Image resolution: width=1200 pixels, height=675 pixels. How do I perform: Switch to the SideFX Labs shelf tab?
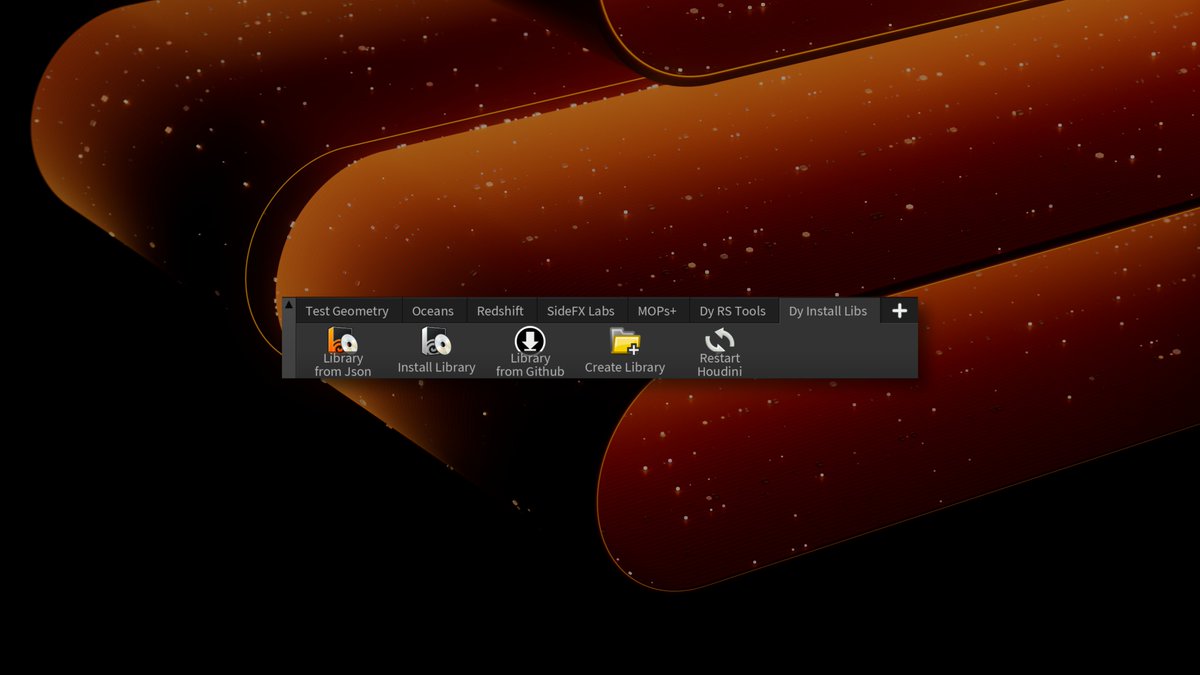(582, 310)
